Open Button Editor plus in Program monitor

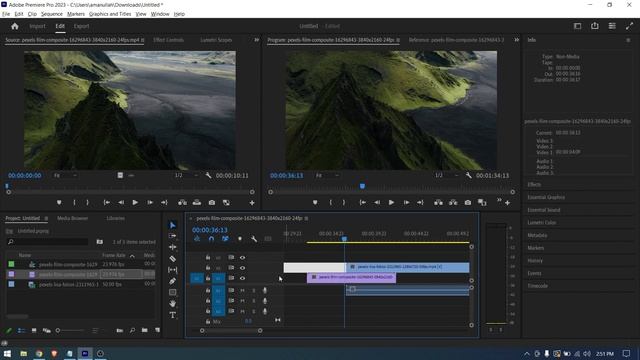tap(507, 203)
